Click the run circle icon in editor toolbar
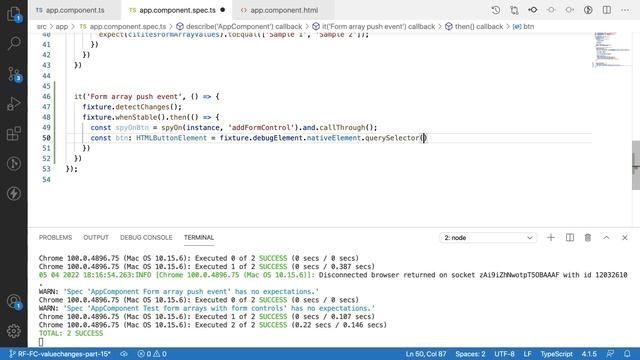 coord(588,10)
